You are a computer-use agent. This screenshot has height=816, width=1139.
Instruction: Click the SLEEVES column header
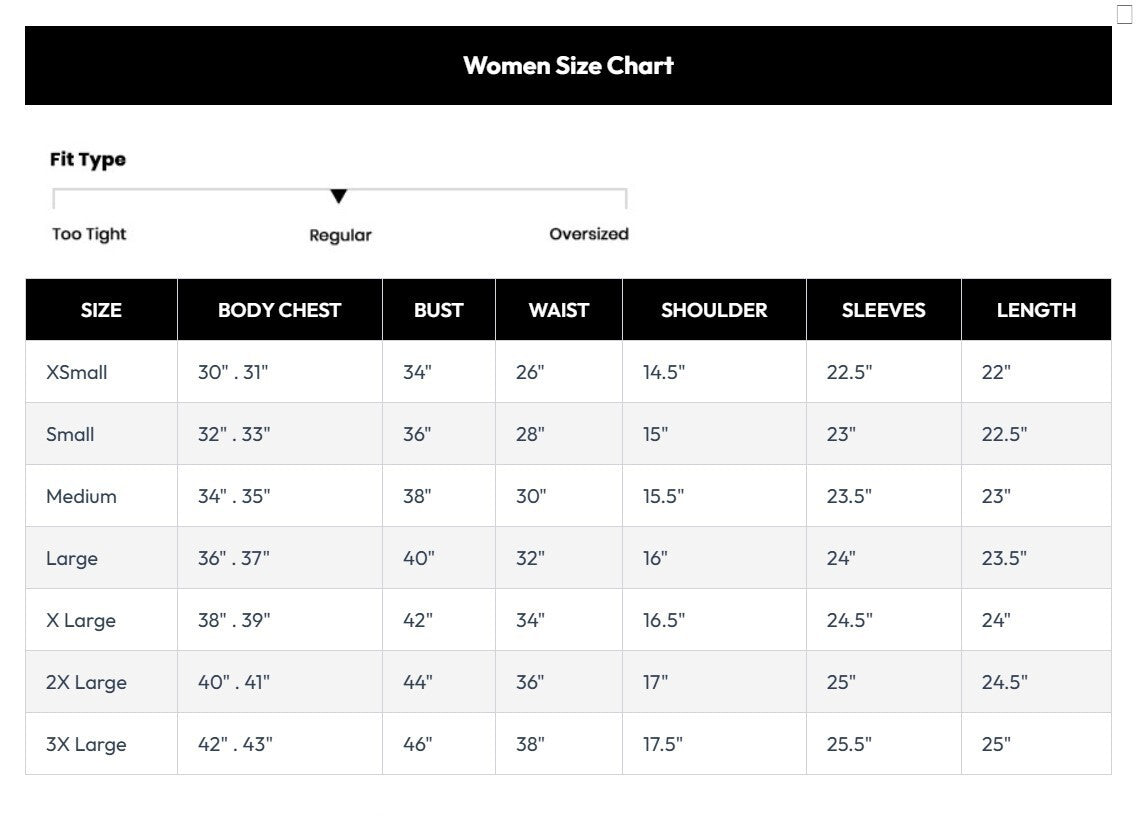click(883, 310)
